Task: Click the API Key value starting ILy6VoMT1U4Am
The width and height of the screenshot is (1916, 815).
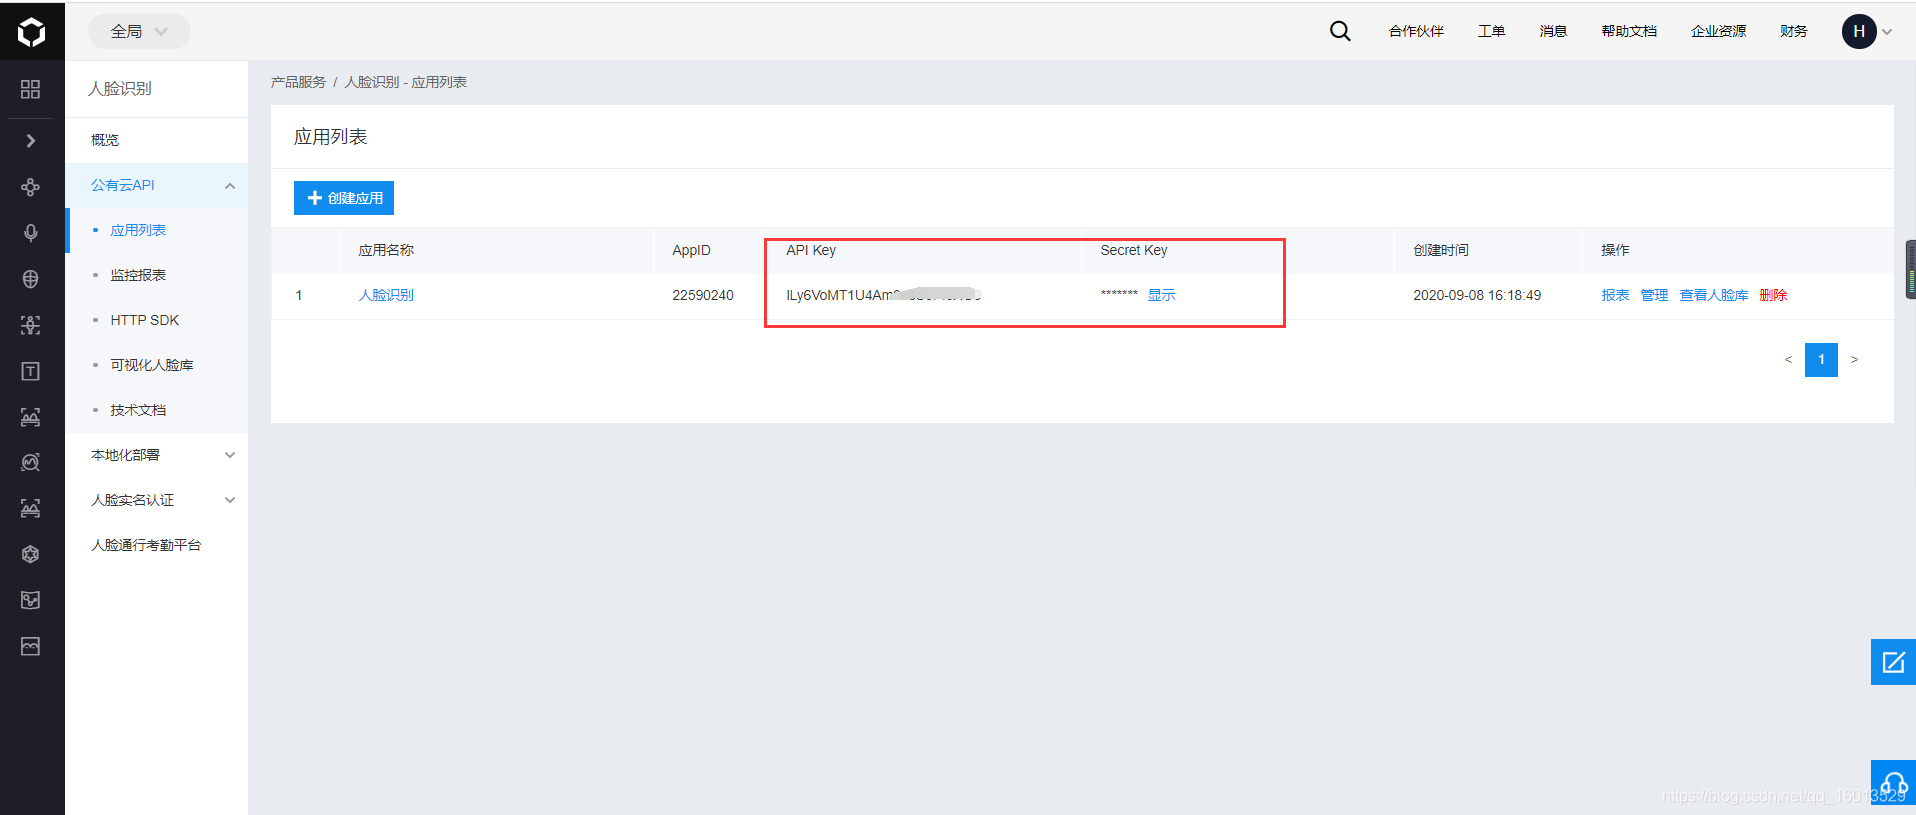Action: [x=884, y=295]
